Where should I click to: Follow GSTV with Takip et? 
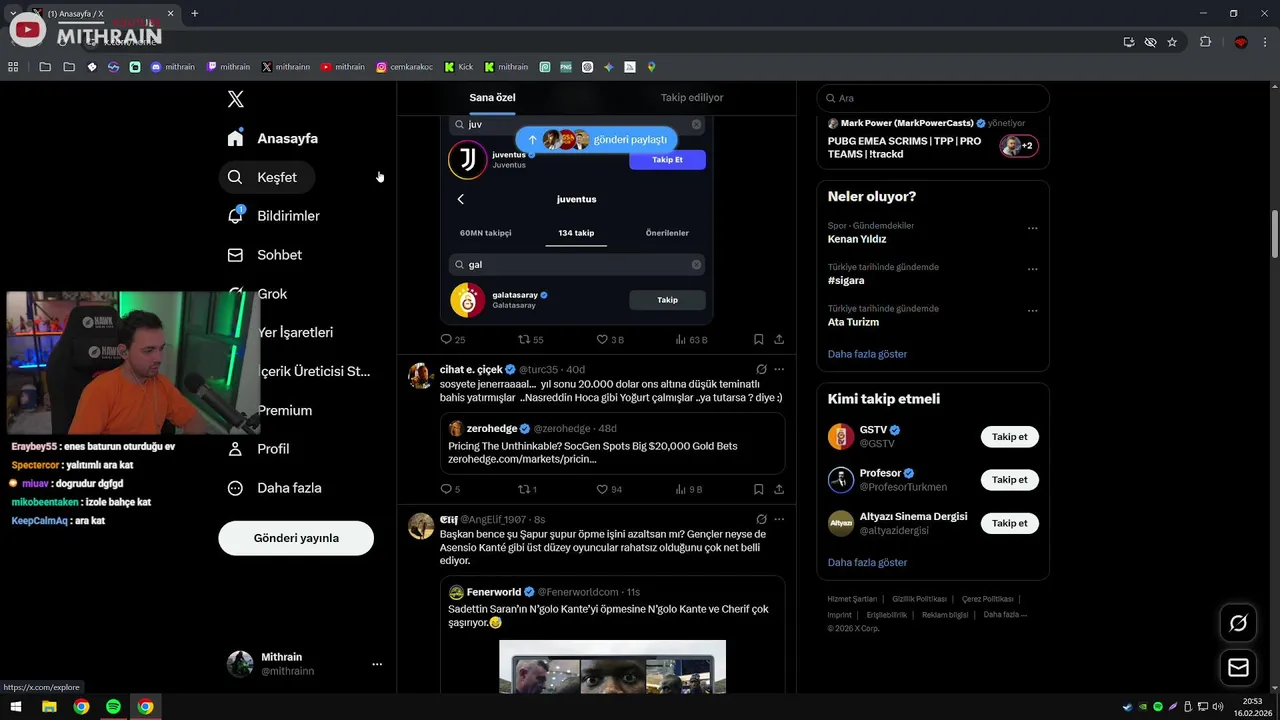pyautogui.click(x=1009, y=437)
